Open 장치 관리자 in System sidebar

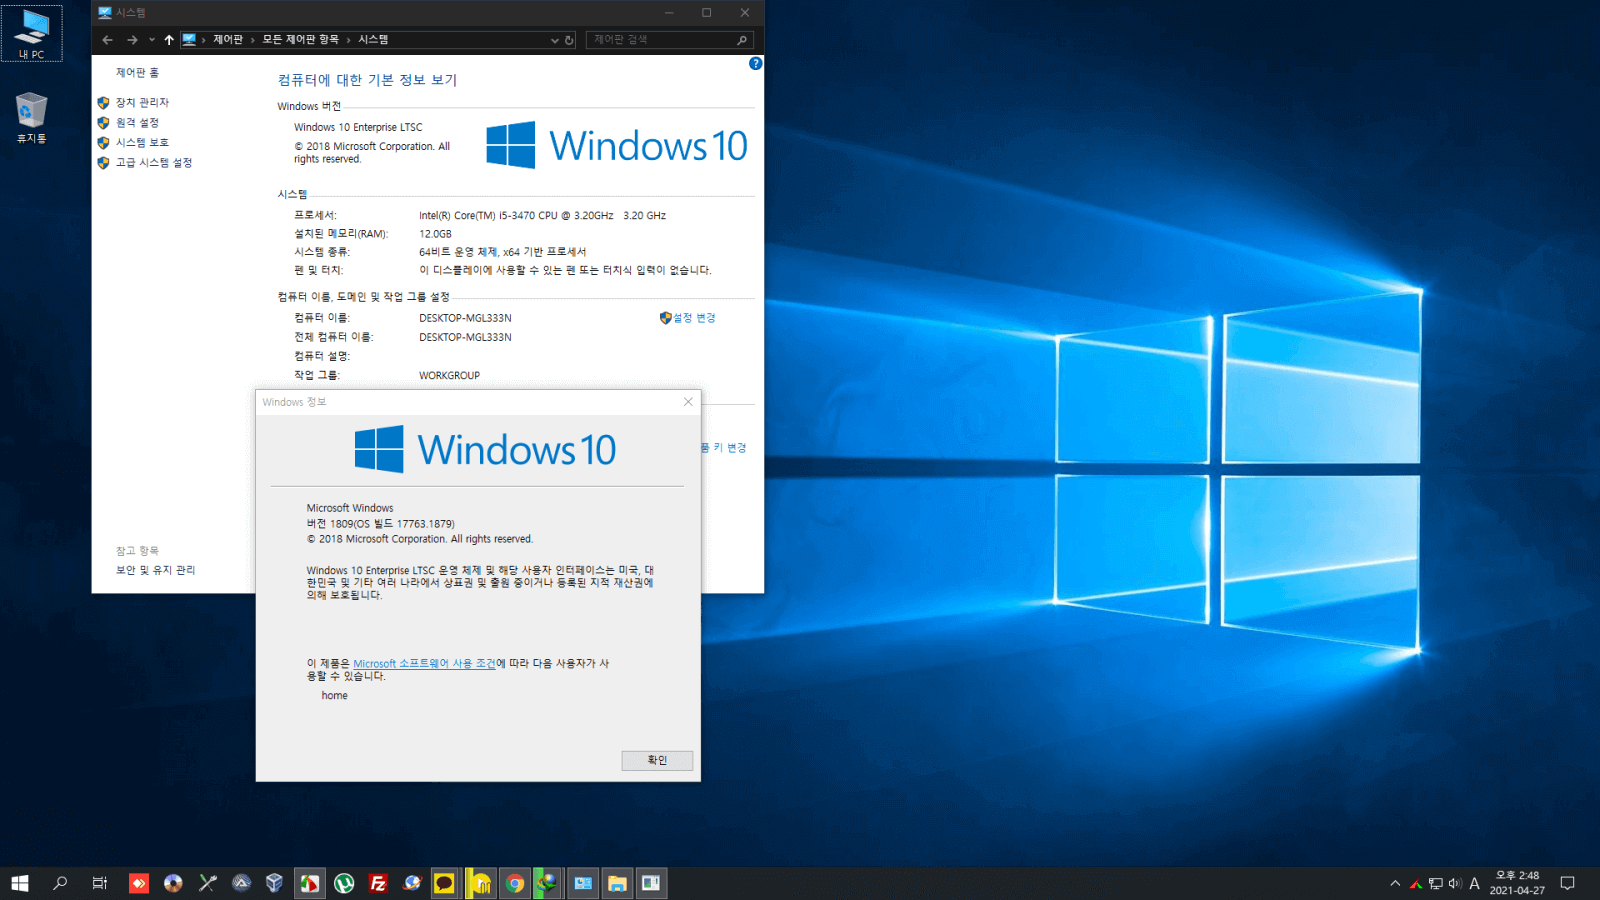[142, 102]
